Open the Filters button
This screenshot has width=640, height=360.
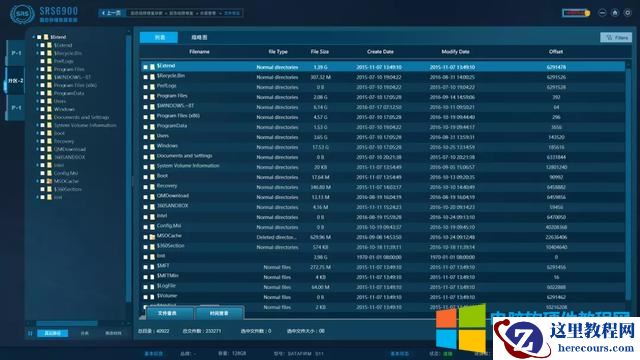pos(616,38)
